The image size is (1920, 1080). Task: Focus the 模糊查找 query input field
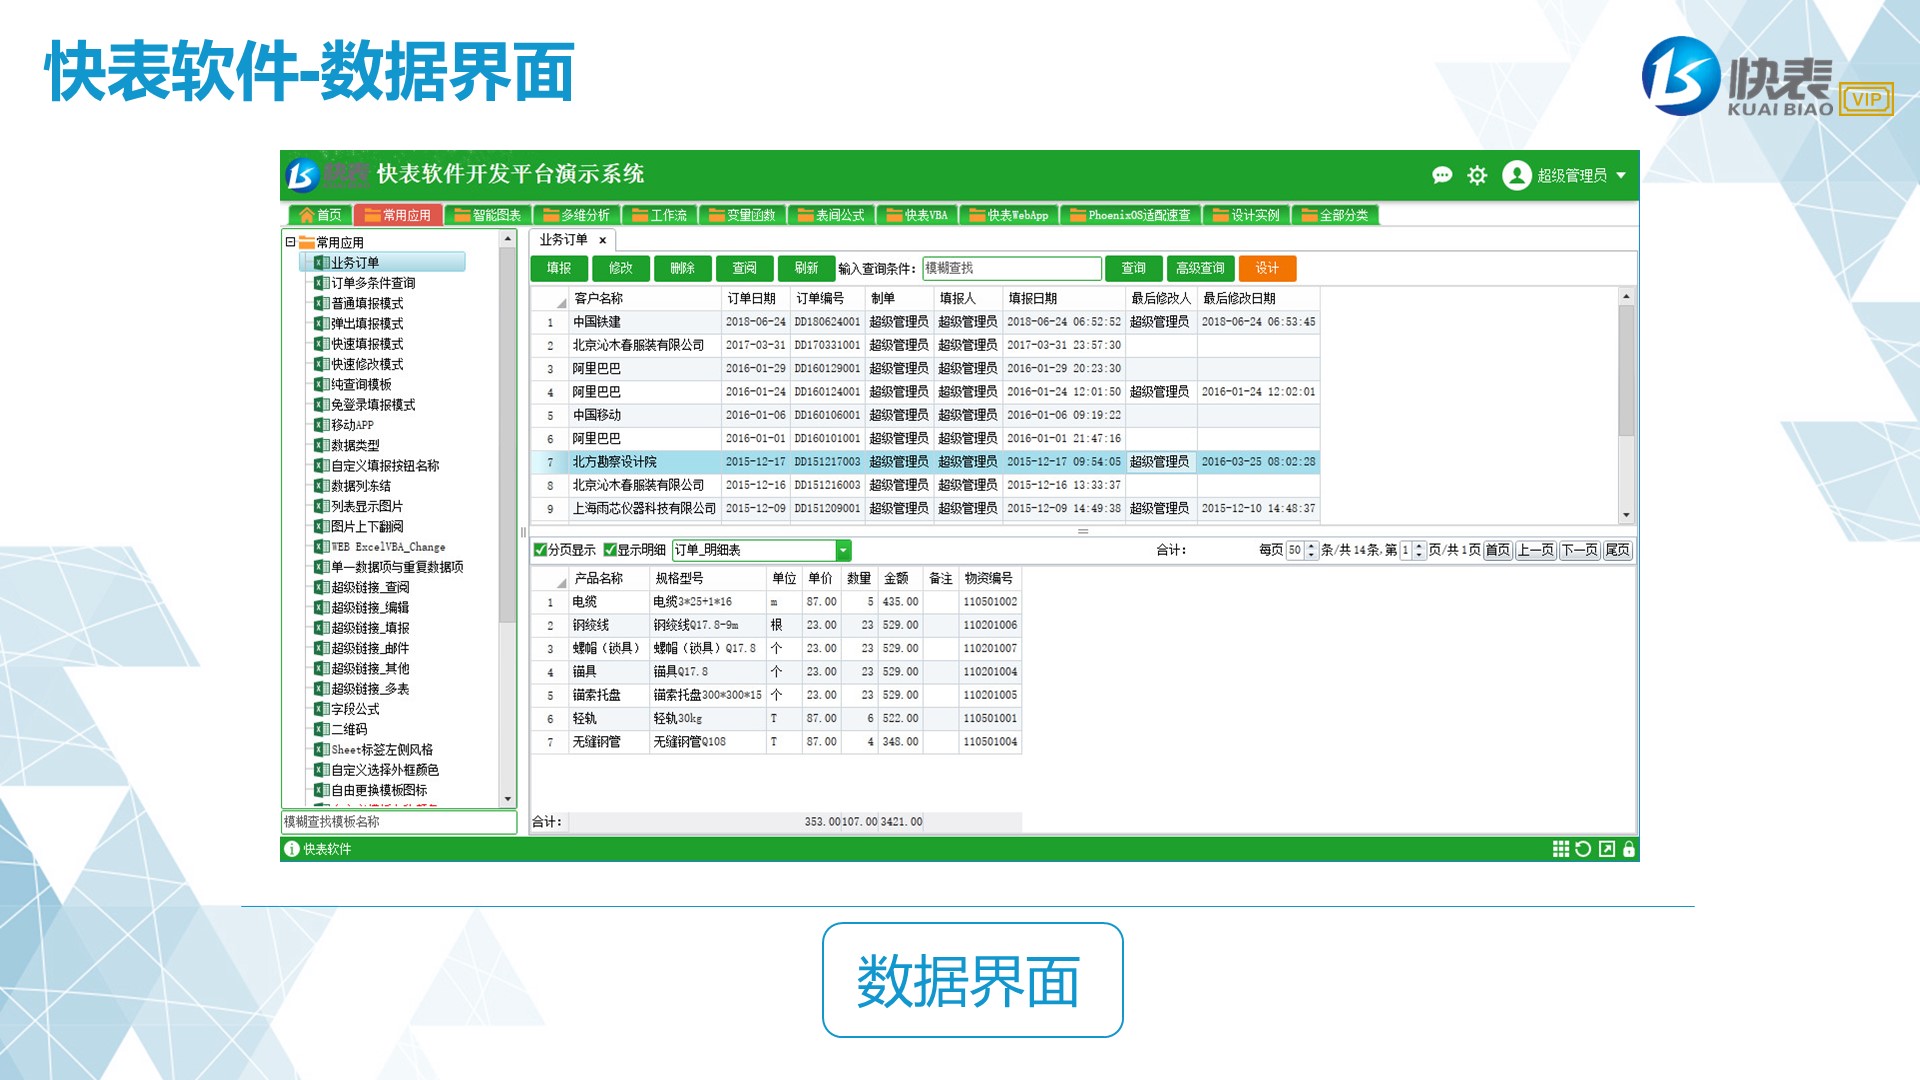tap(1011, 268)
